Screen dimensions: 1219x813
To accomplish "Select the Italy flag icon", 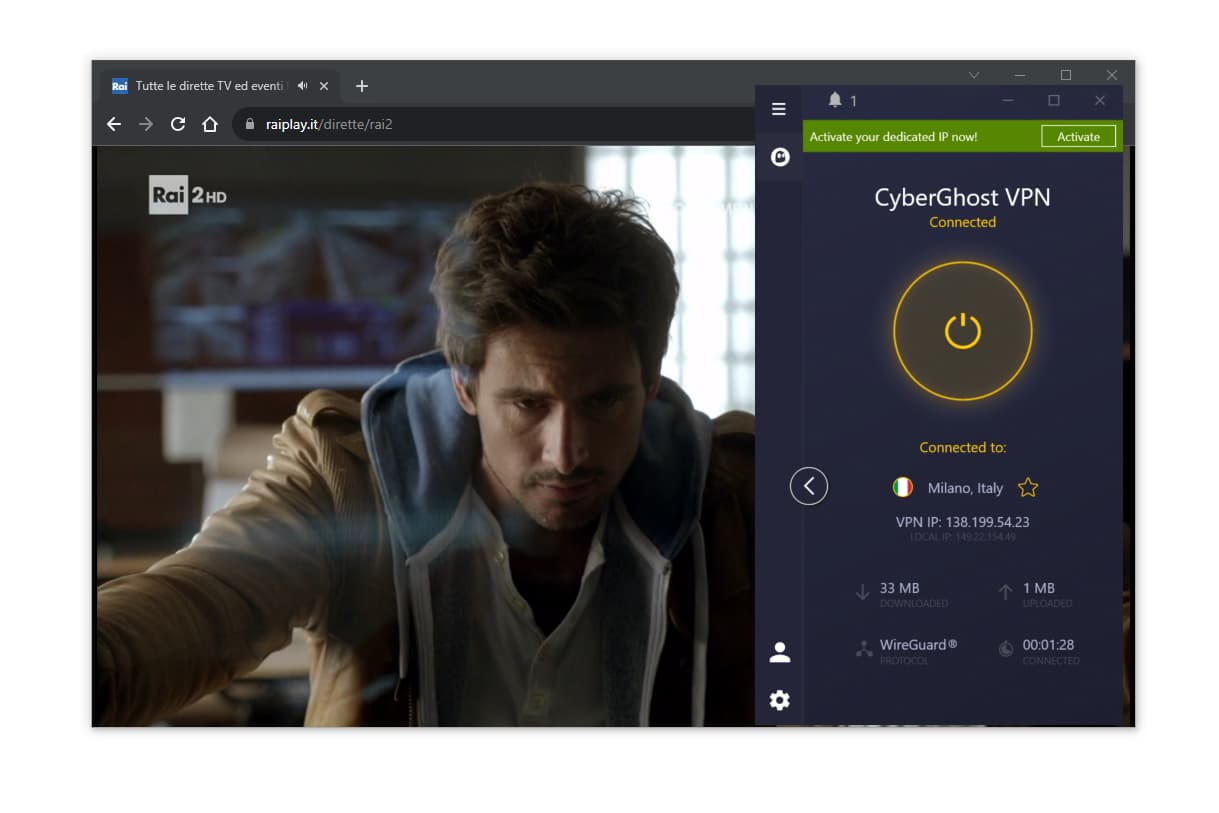I will pyautogui.click(x=903, y=488).
